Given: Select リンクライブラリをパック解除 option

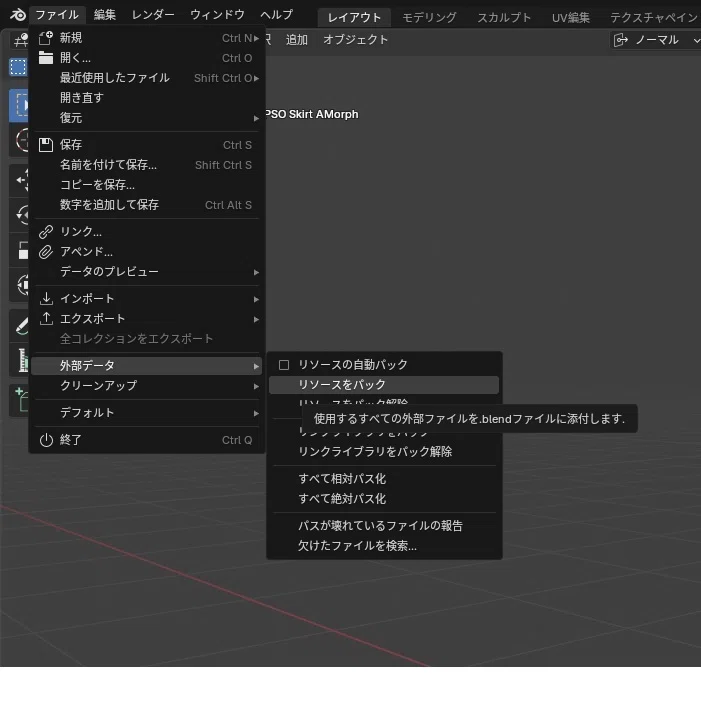Looking at the screenshot, I should [x=384, y=452].
